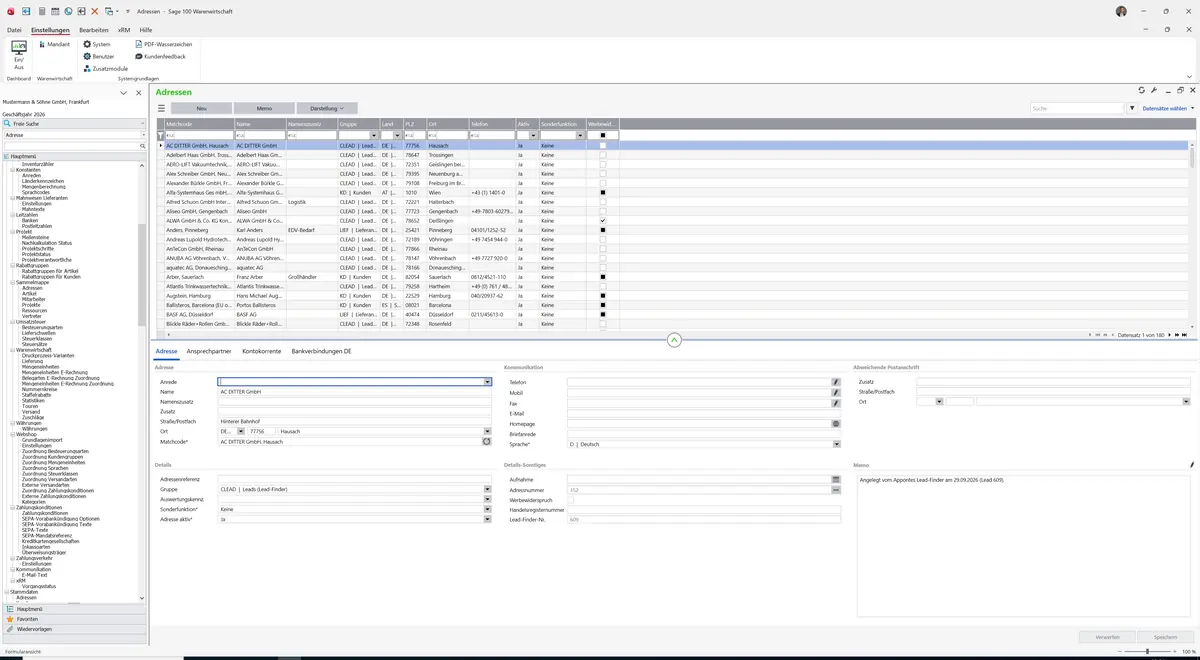
Task: Click the Verwerfen button
Action: tap(1108, 636)
